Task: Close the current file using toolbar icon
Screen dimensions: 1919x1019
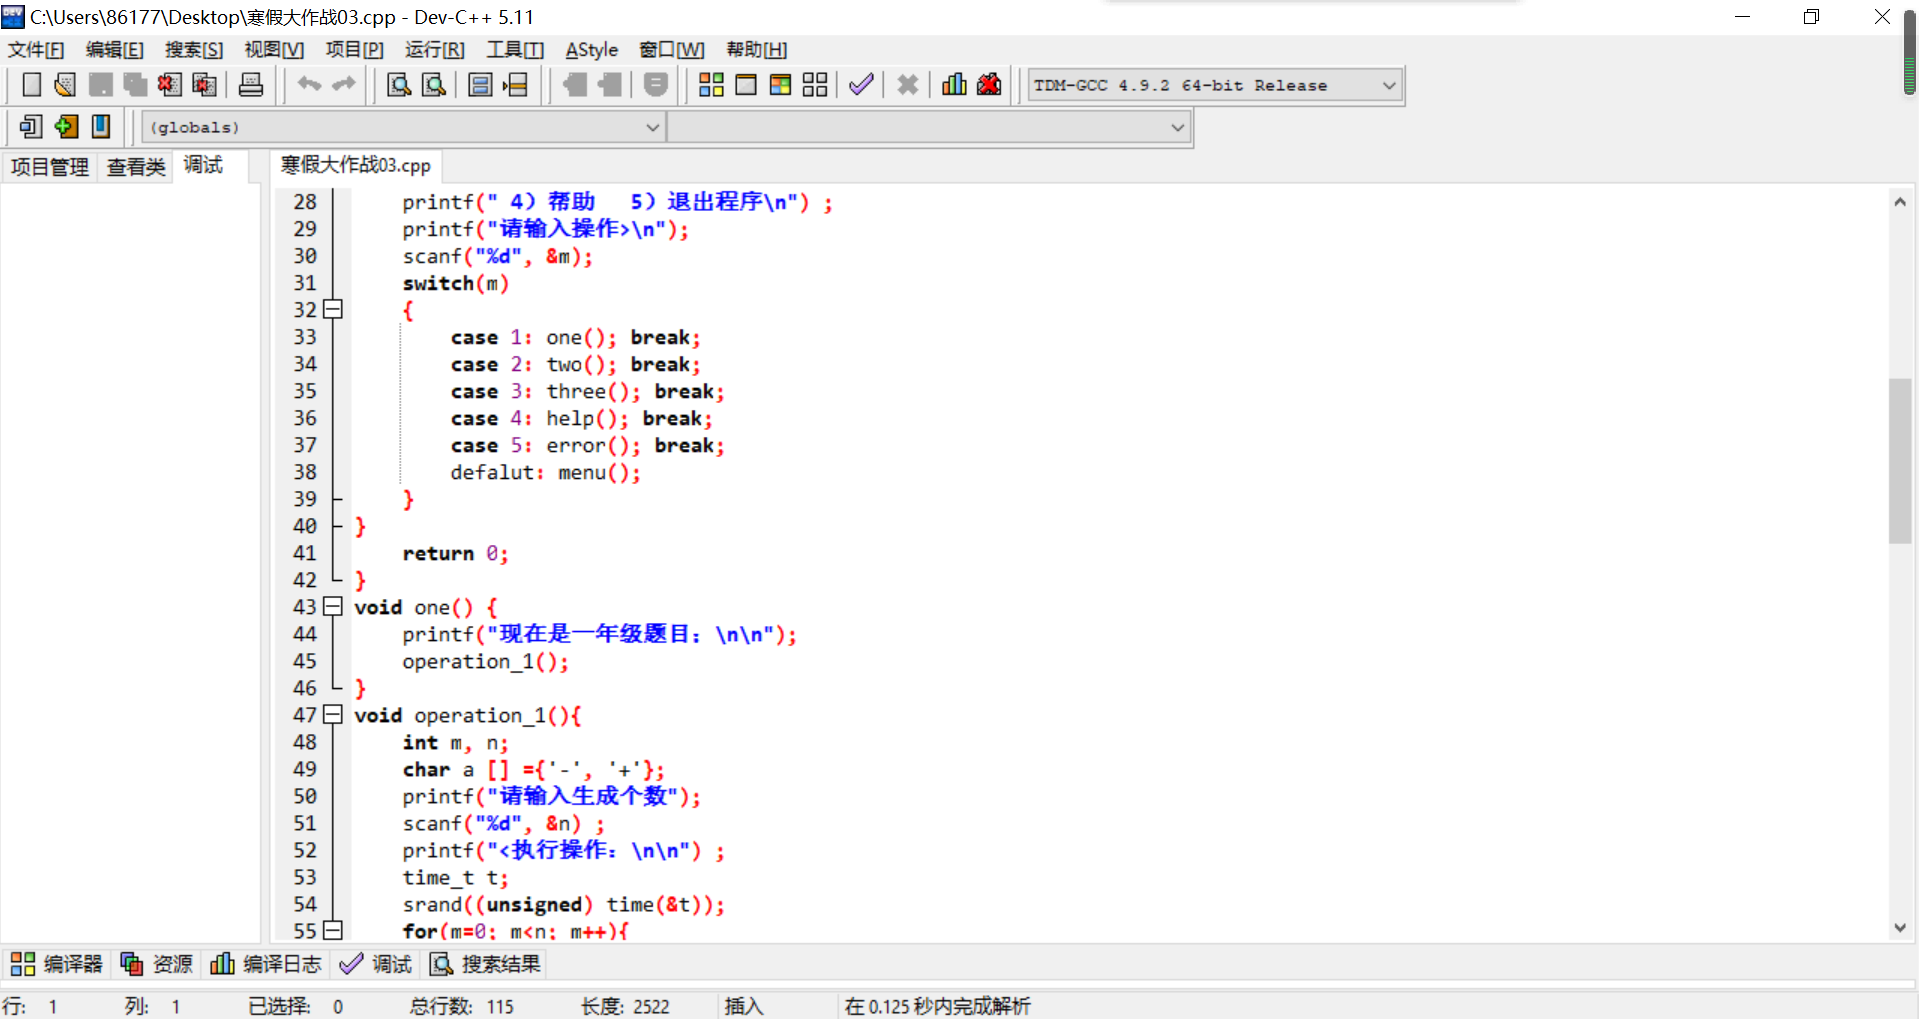Action: tap(170, 85)
